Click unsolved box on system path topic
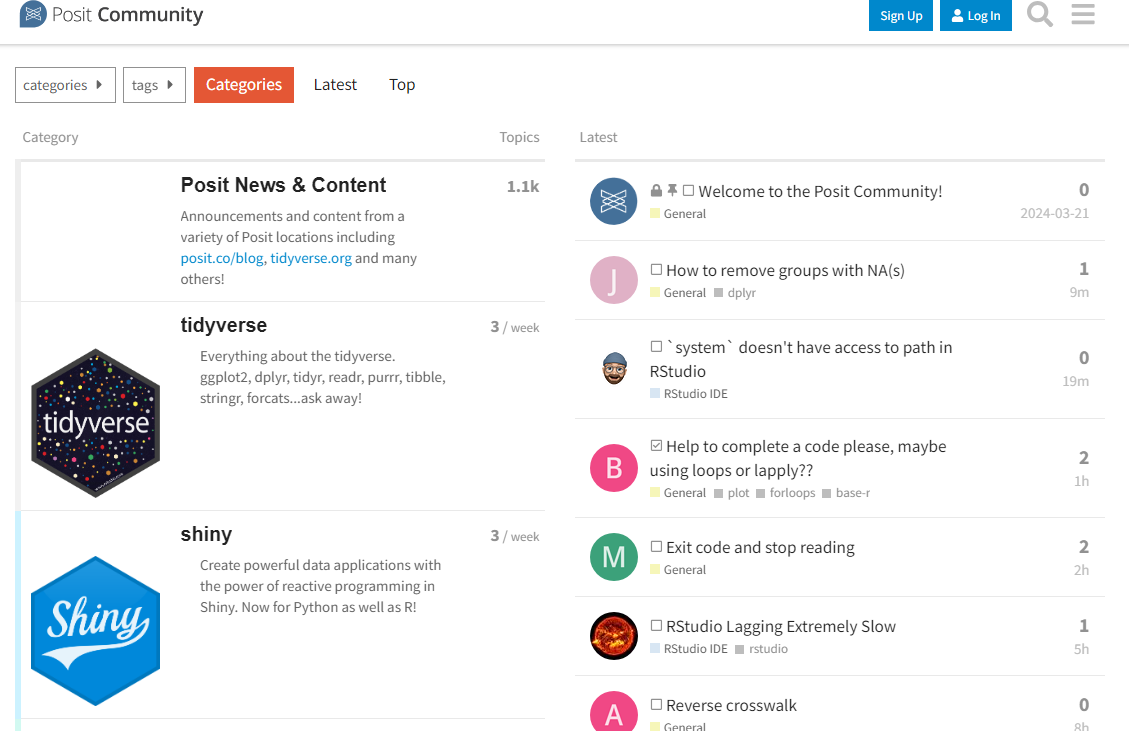Viewport: 1129px width, 731px height. click(656, 346)
